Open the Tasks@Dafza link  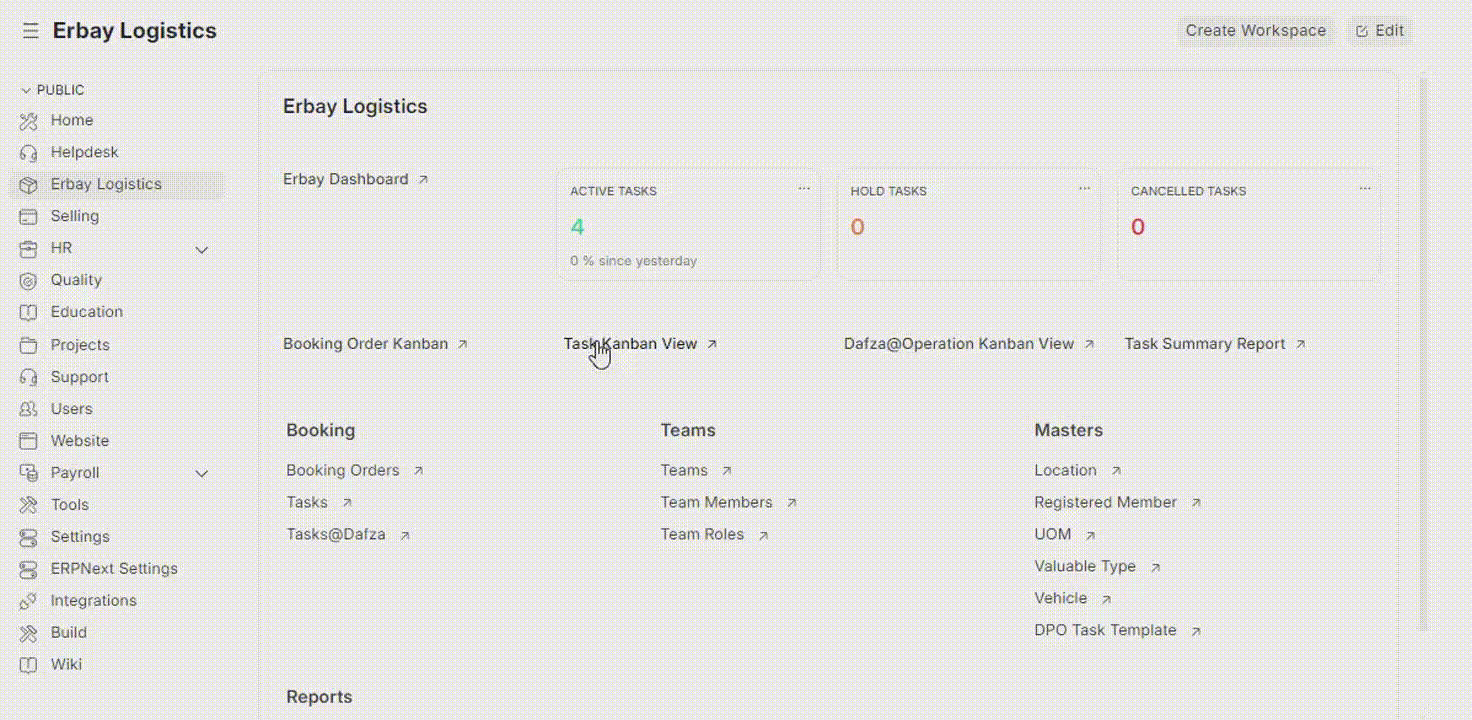coord(336,534)
